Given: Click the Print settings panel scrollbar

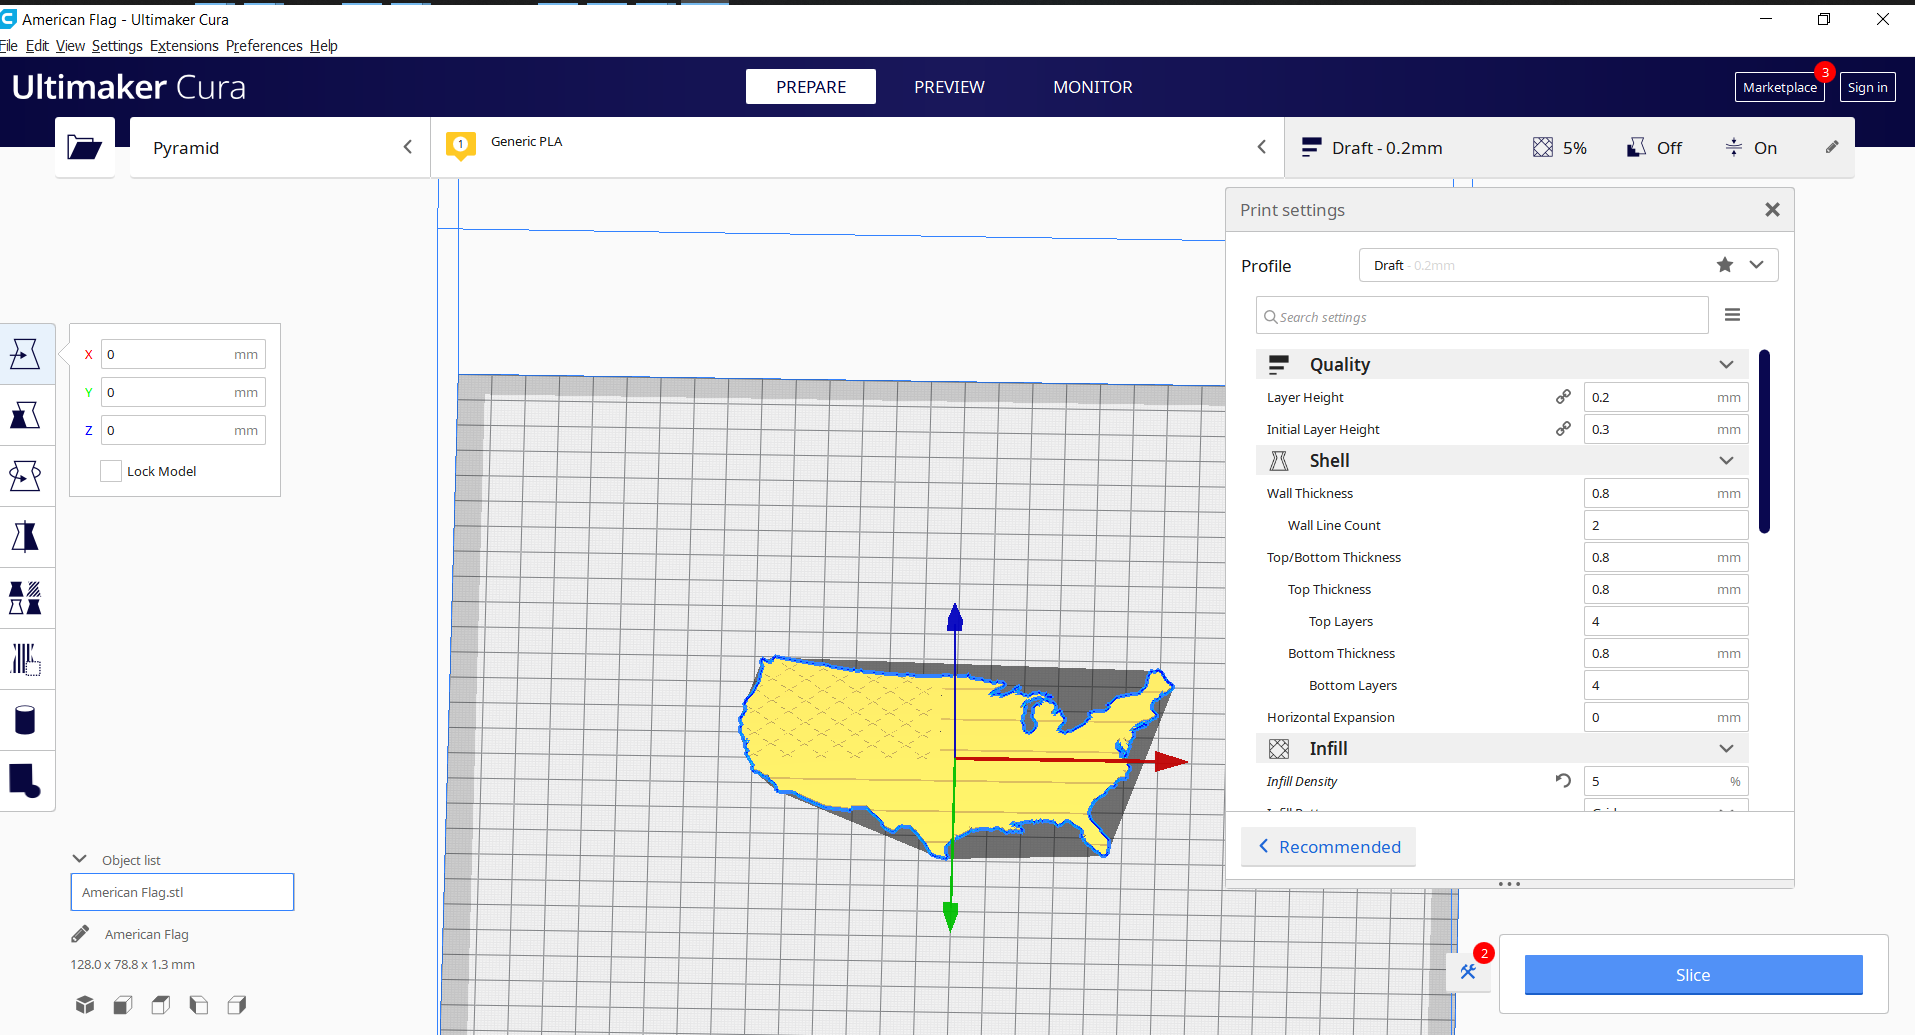Looking at the screenshot, I should (1765, 441).
